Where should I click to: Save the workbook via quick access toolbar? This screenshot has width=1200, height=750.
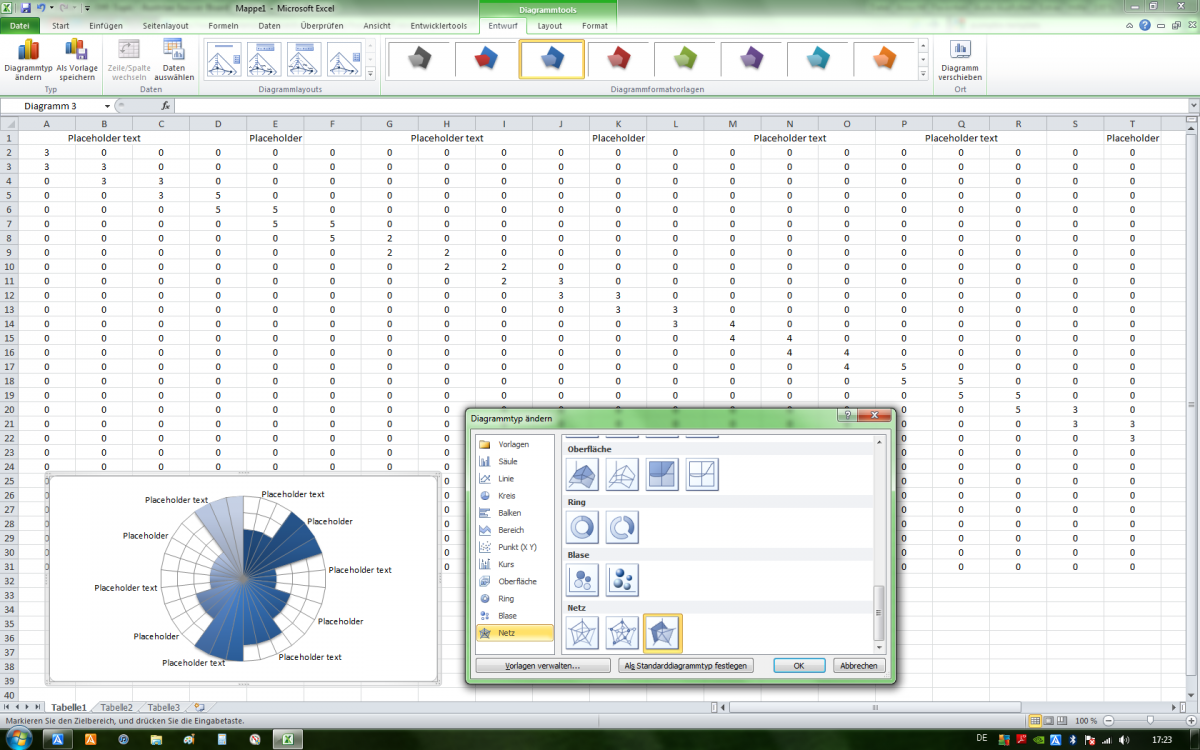tap(25, 7)
